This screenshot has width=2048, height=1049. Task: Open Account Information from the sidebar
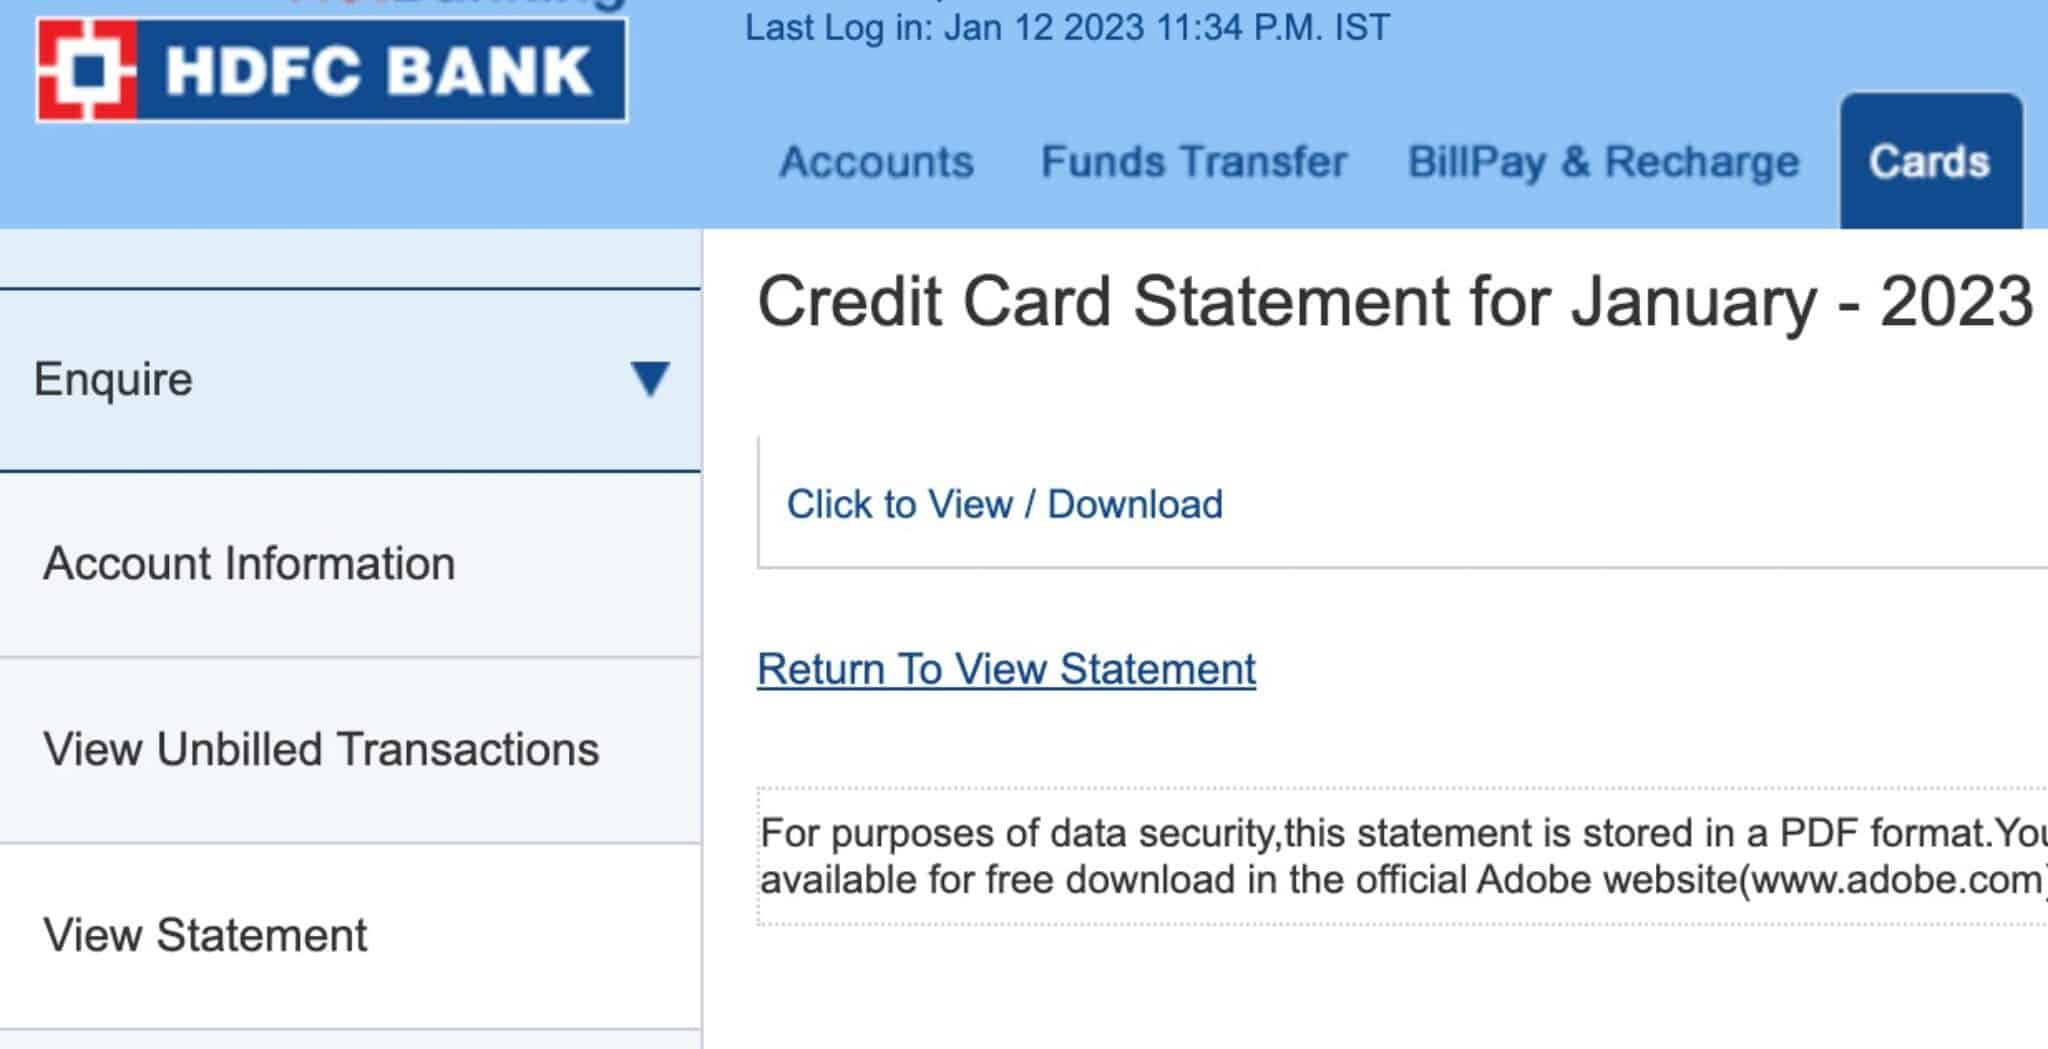246,563
